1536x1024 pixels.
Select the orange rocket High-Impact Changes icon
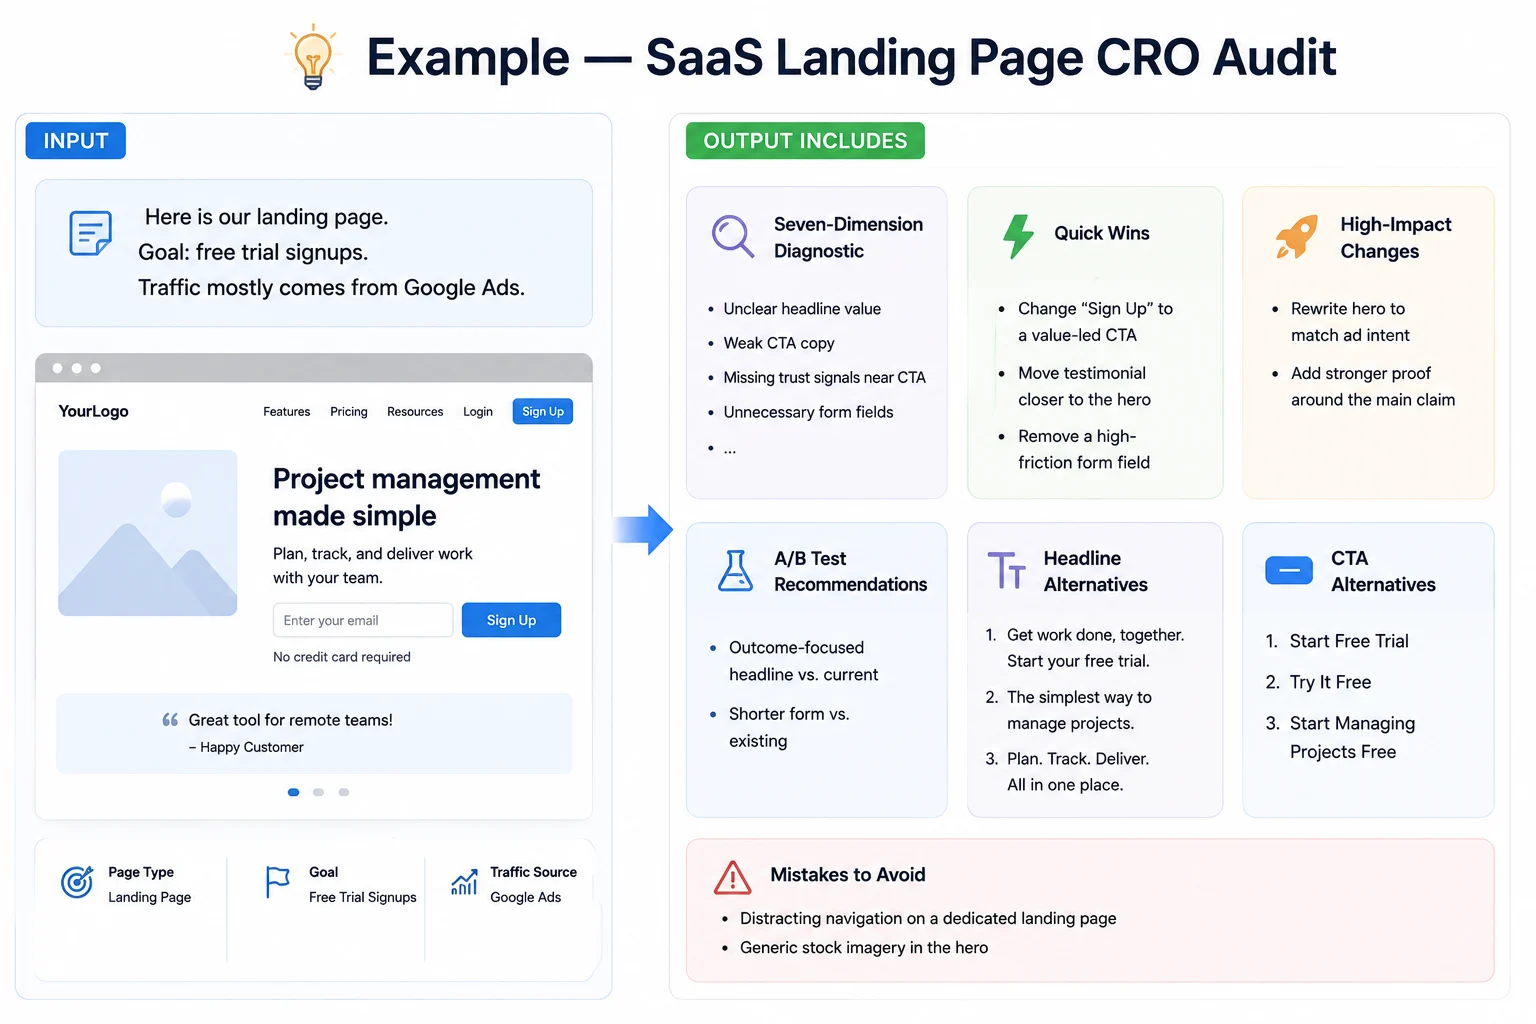1296,237
